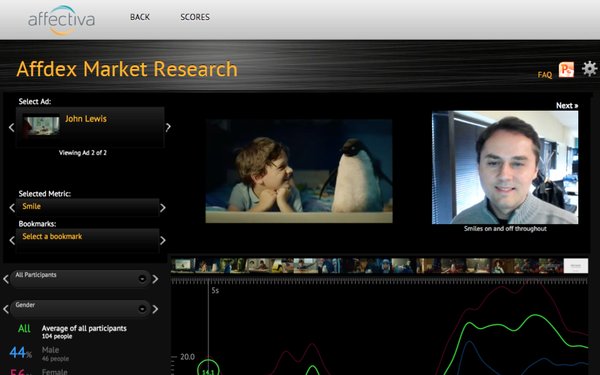Next option arrow beside Gender

pos(155,309)
